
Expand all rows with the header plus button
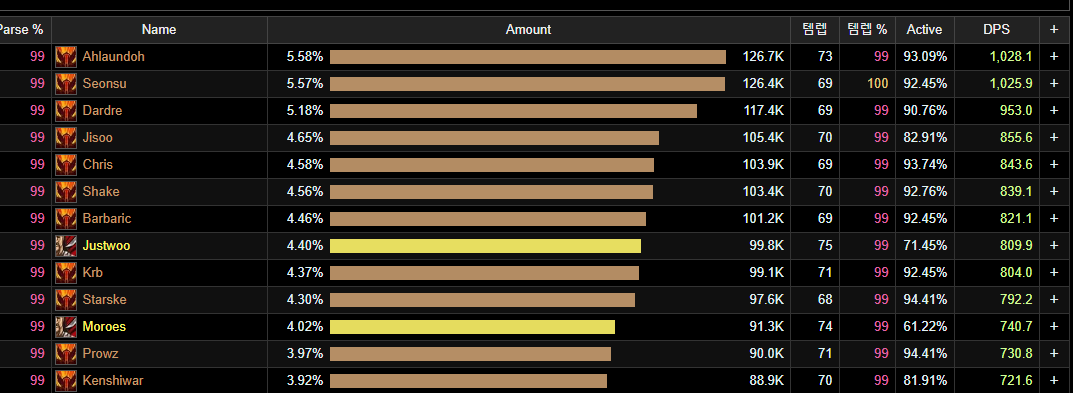click(1054, 29)
